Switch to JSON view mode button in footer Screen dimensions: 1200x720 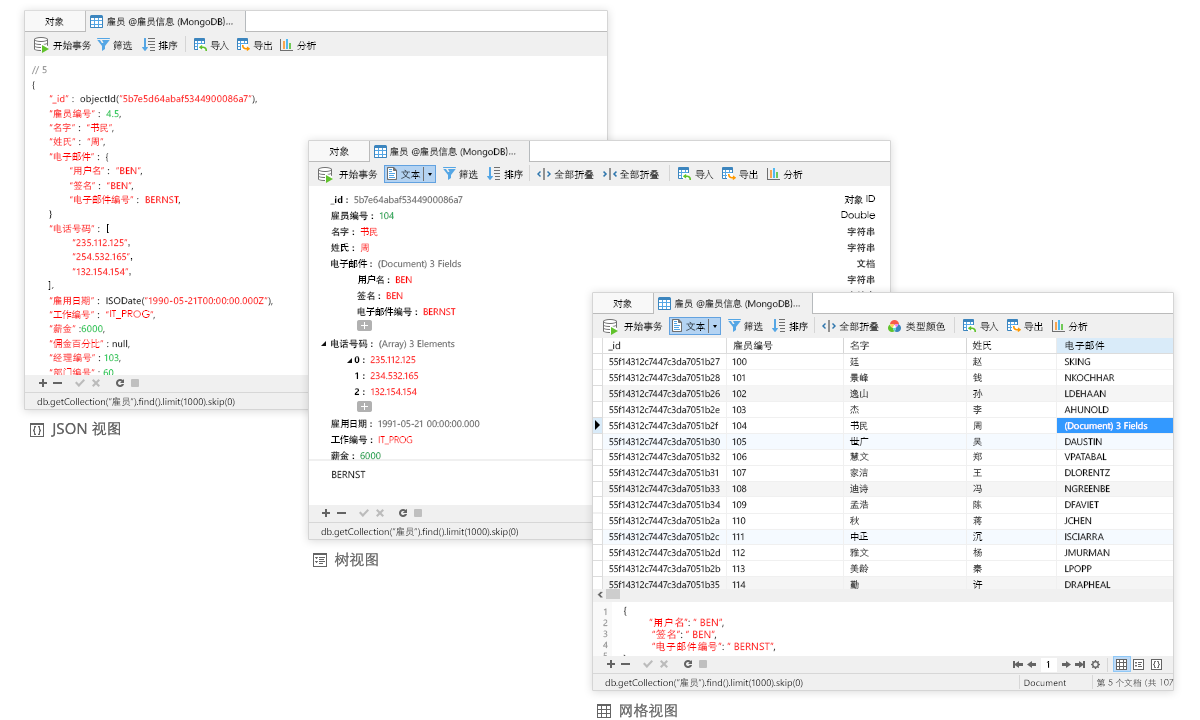coord(1156,664)
